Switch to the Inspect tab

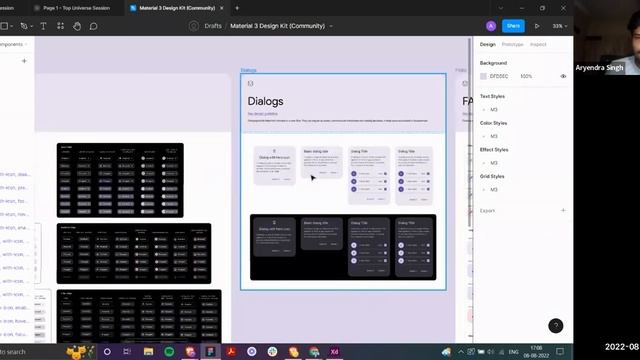538,44
